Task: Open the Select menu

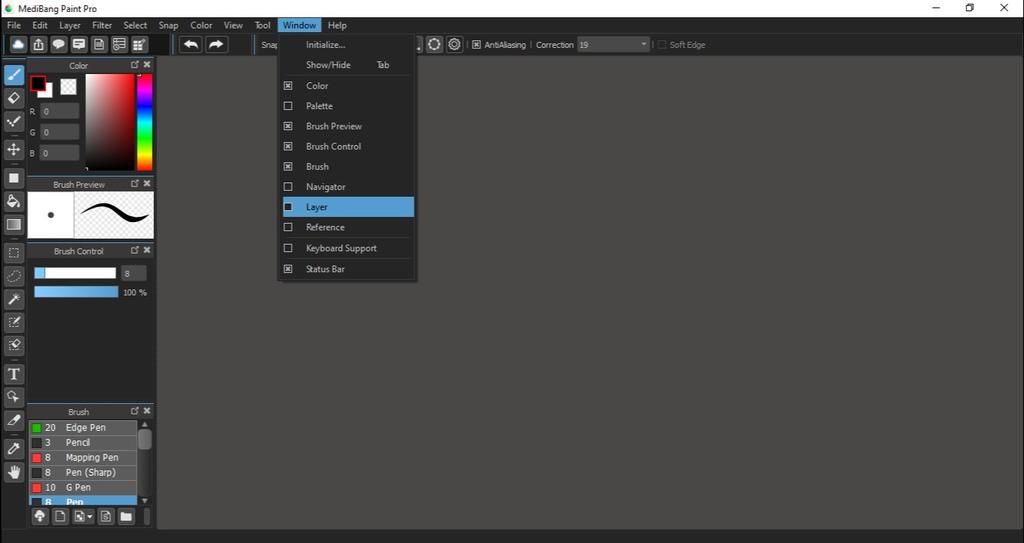Action: click(x=135, y=25)
